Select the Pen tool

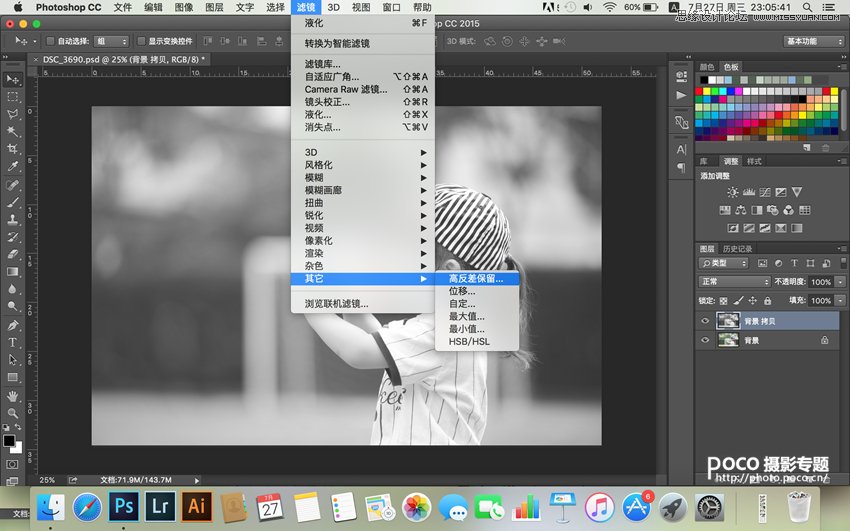tap(12, 326)
